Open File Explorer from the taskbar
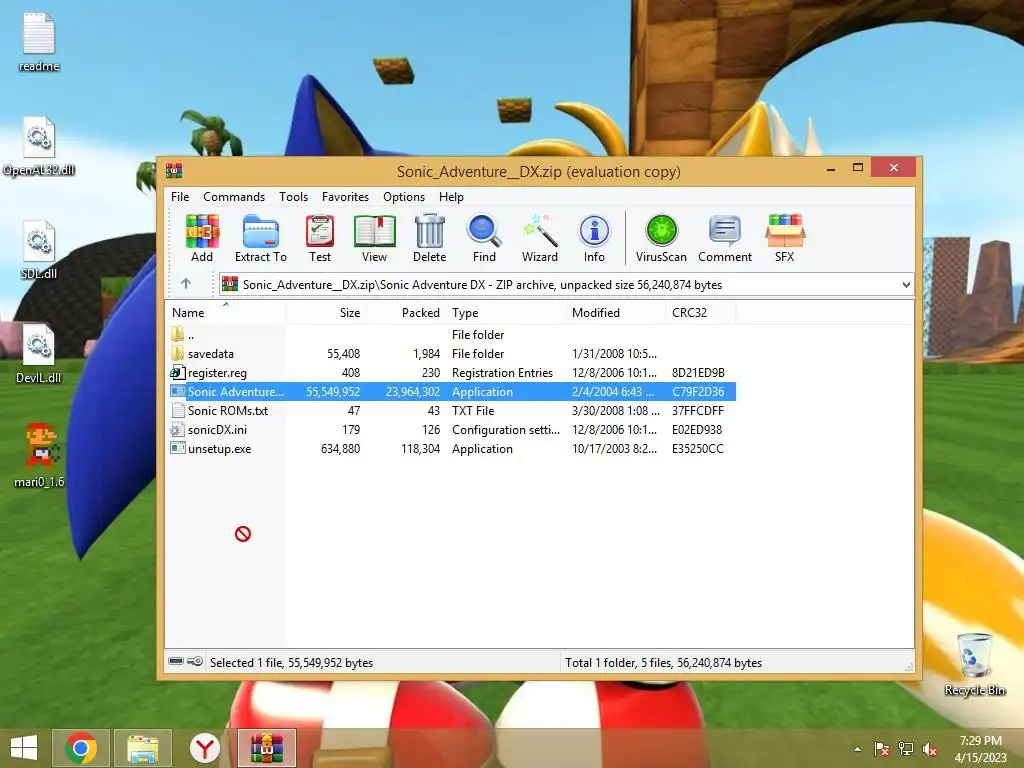 pyautogui.click(x=142, y=748)
